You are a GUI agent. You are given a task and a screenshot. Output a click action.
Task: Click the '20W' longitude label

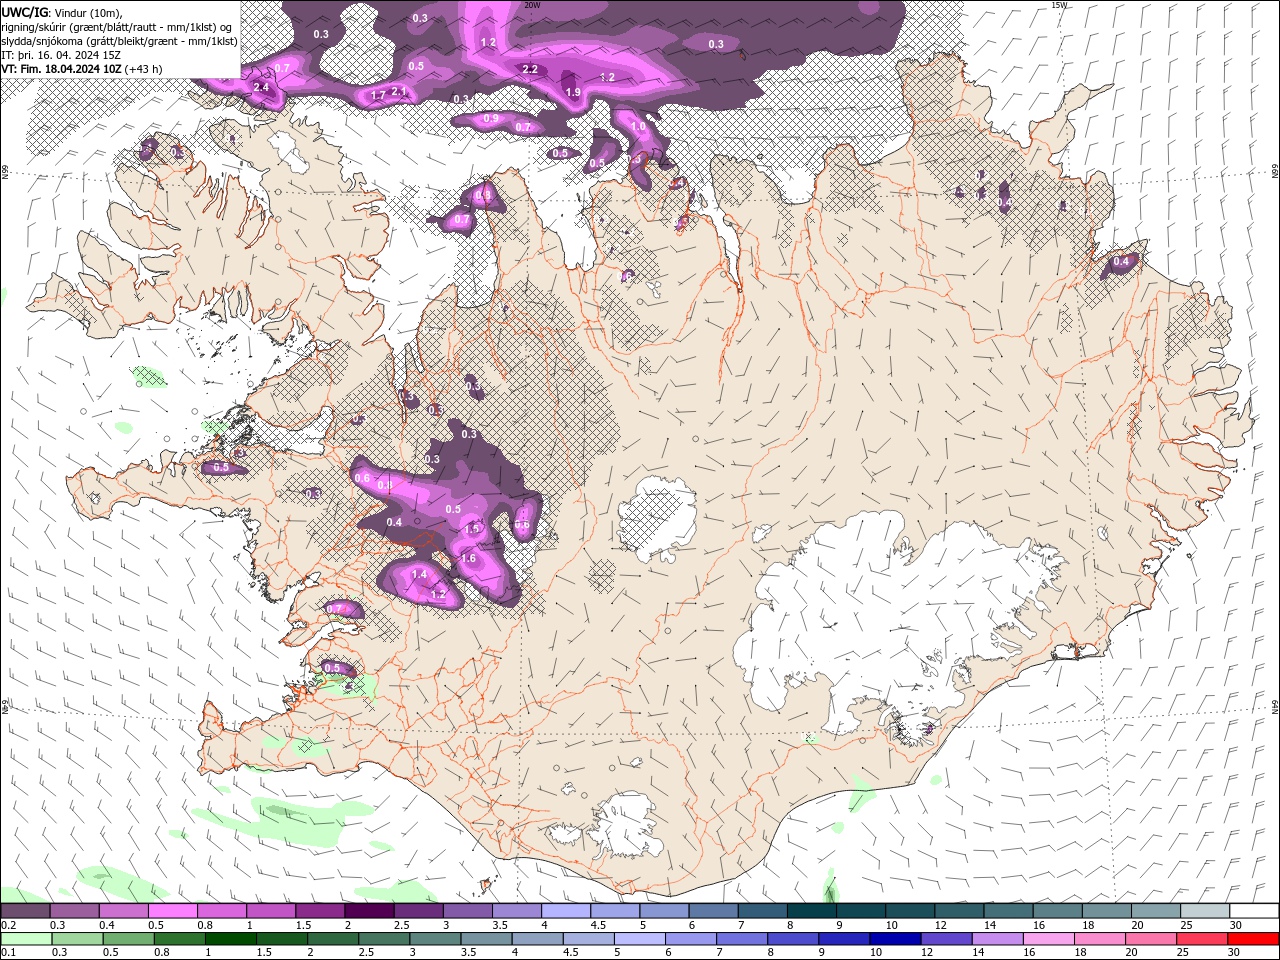click(532, 5)
